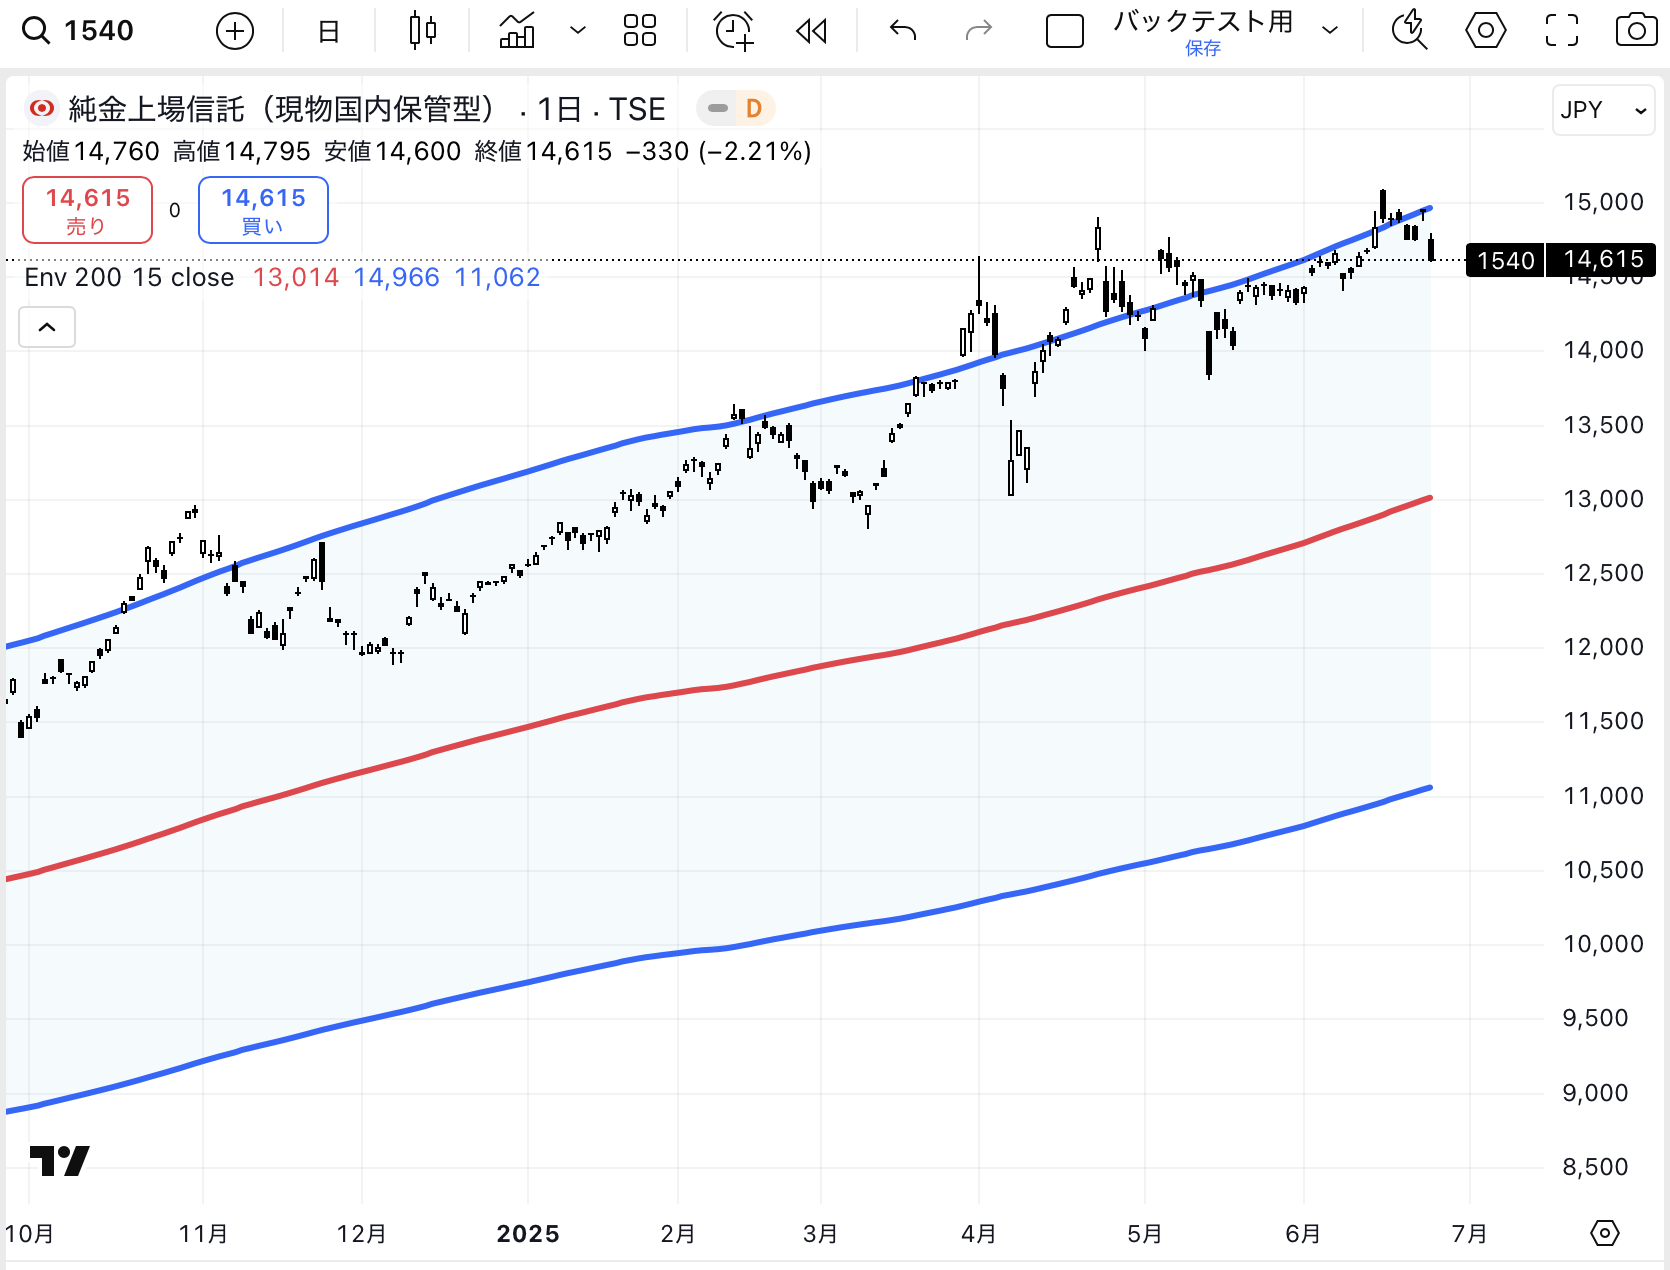This screenshot has height=1270, width=1670.
Task: Open the quick search lightning icon
Action: (x=1409, y=31)
